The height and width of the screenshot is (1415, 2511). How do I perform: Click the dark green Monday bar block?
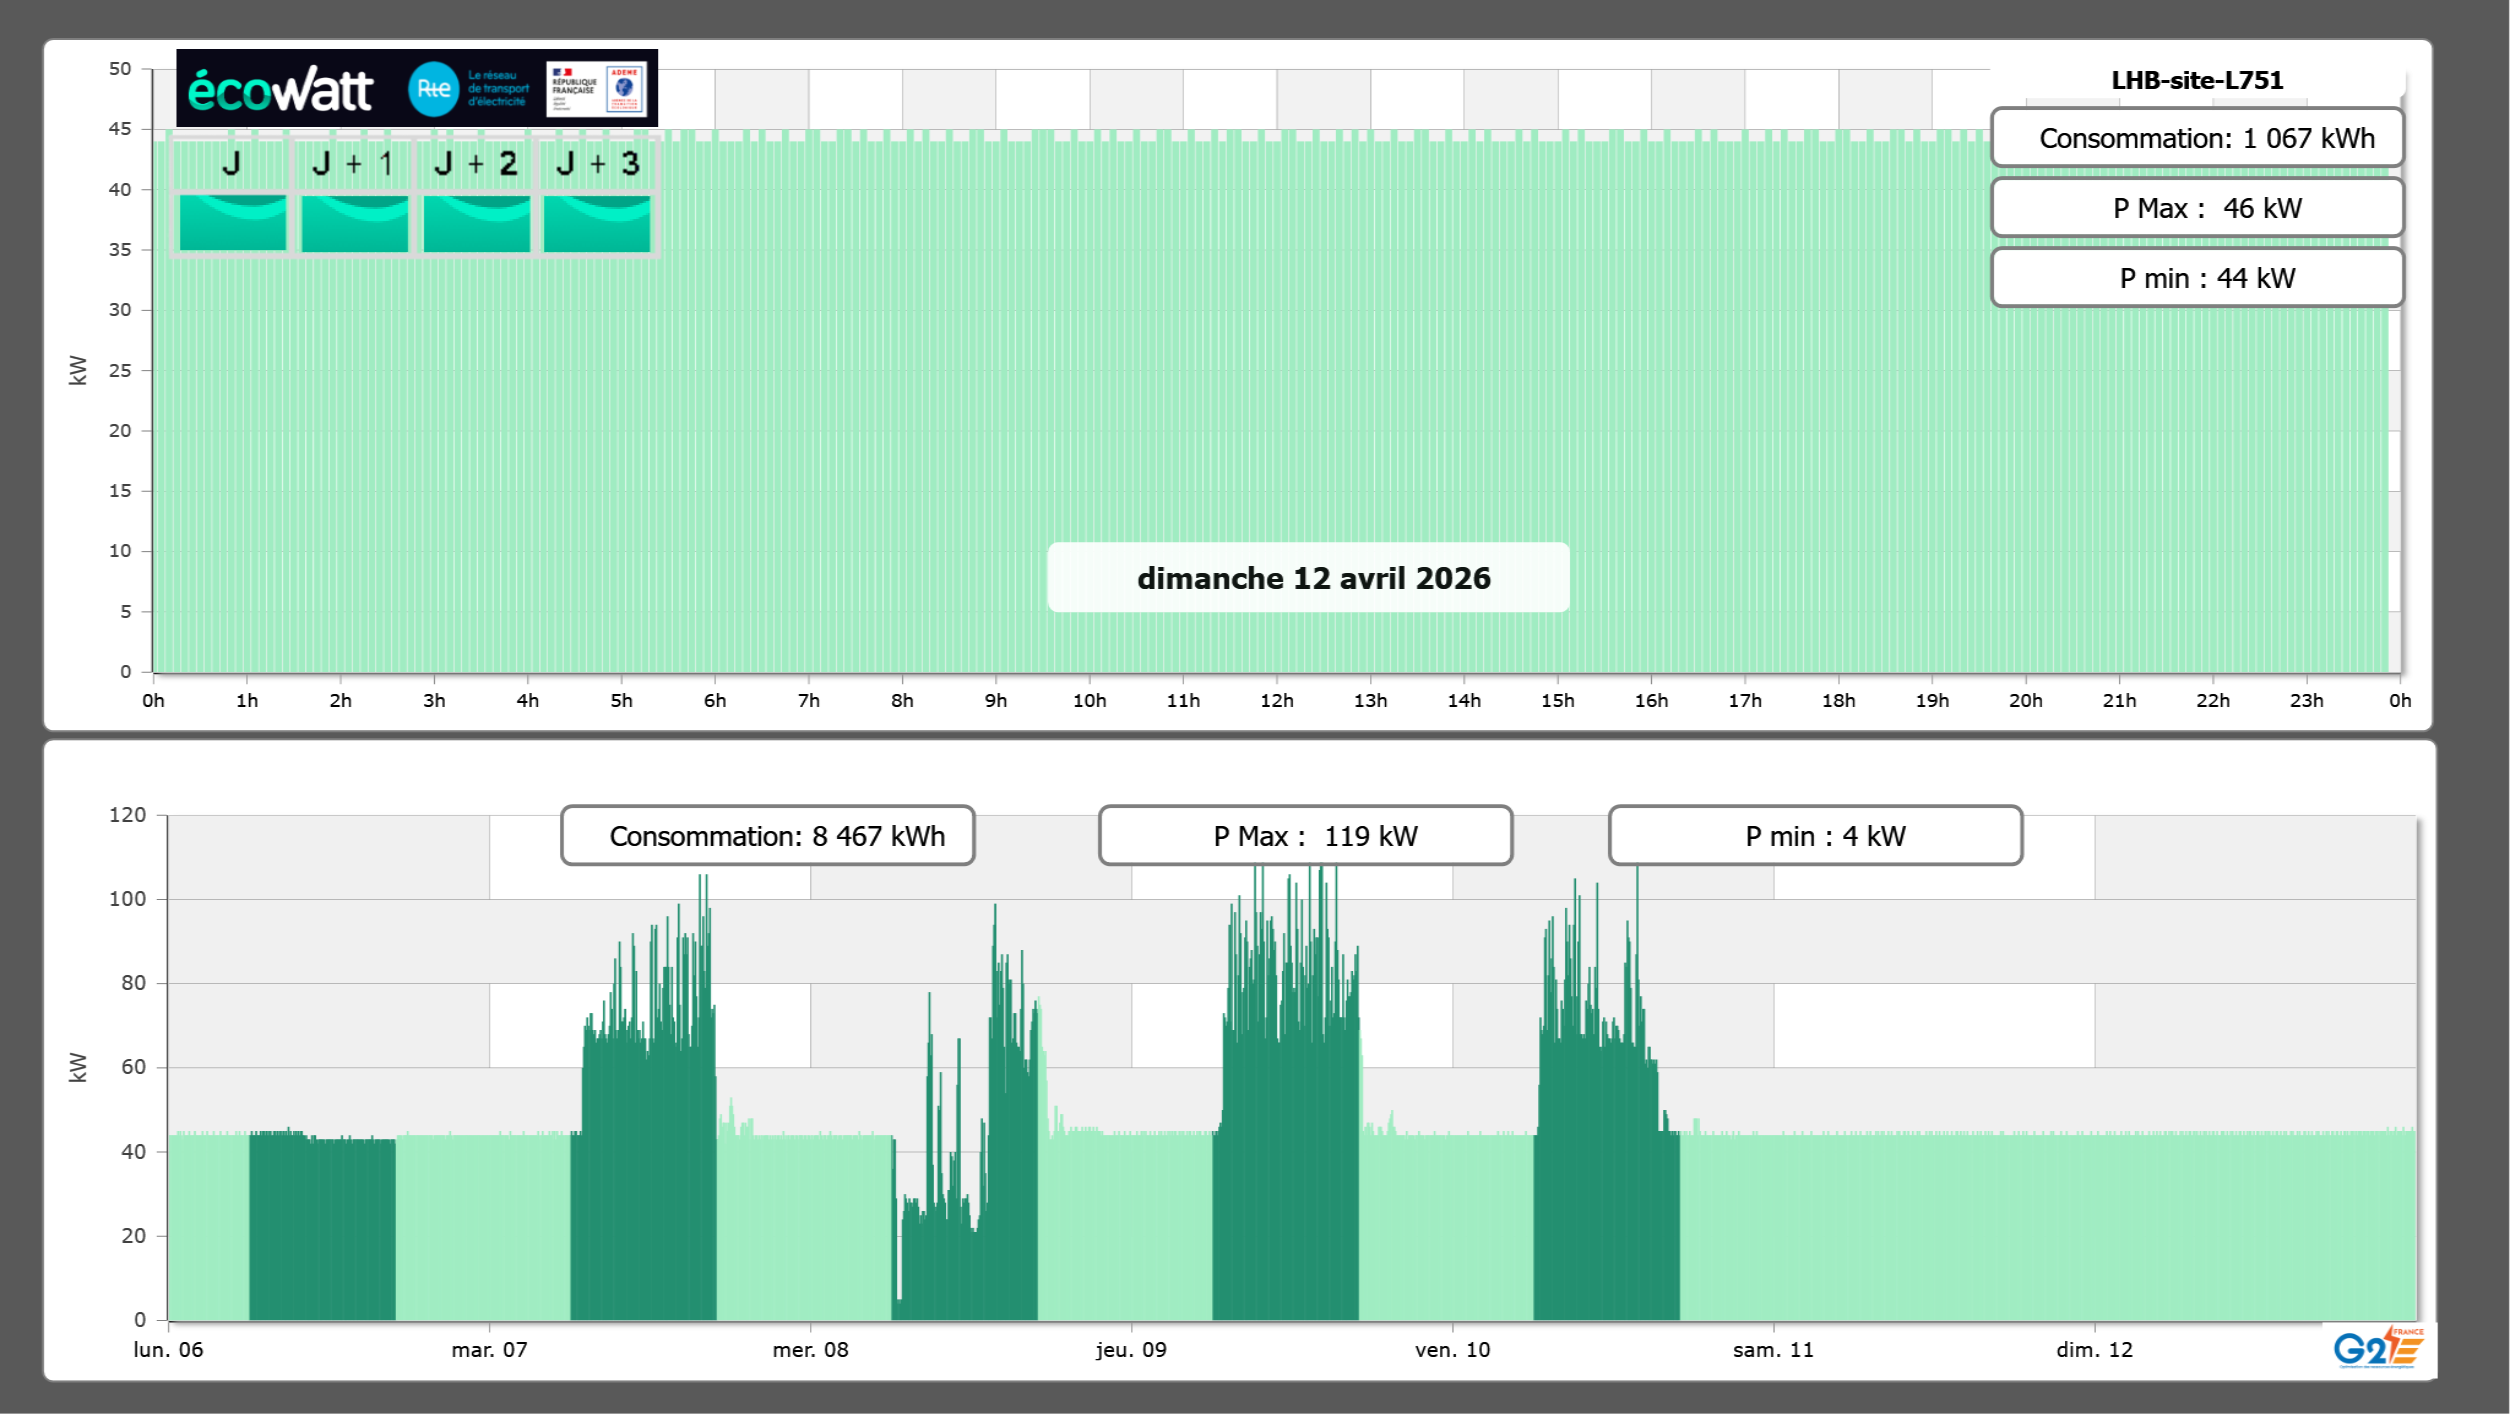tap(322, 1228)
